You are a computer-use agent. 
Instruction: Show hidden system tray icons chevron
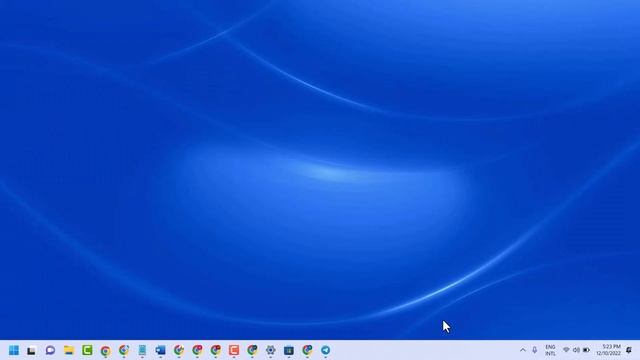523,350
